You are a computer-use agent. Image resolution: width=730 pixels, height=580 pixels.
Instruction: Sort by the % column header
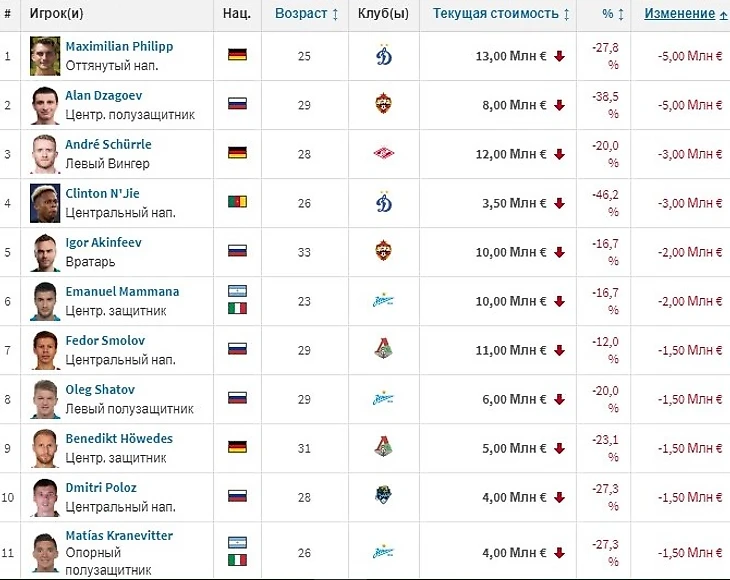click(613, 14)
